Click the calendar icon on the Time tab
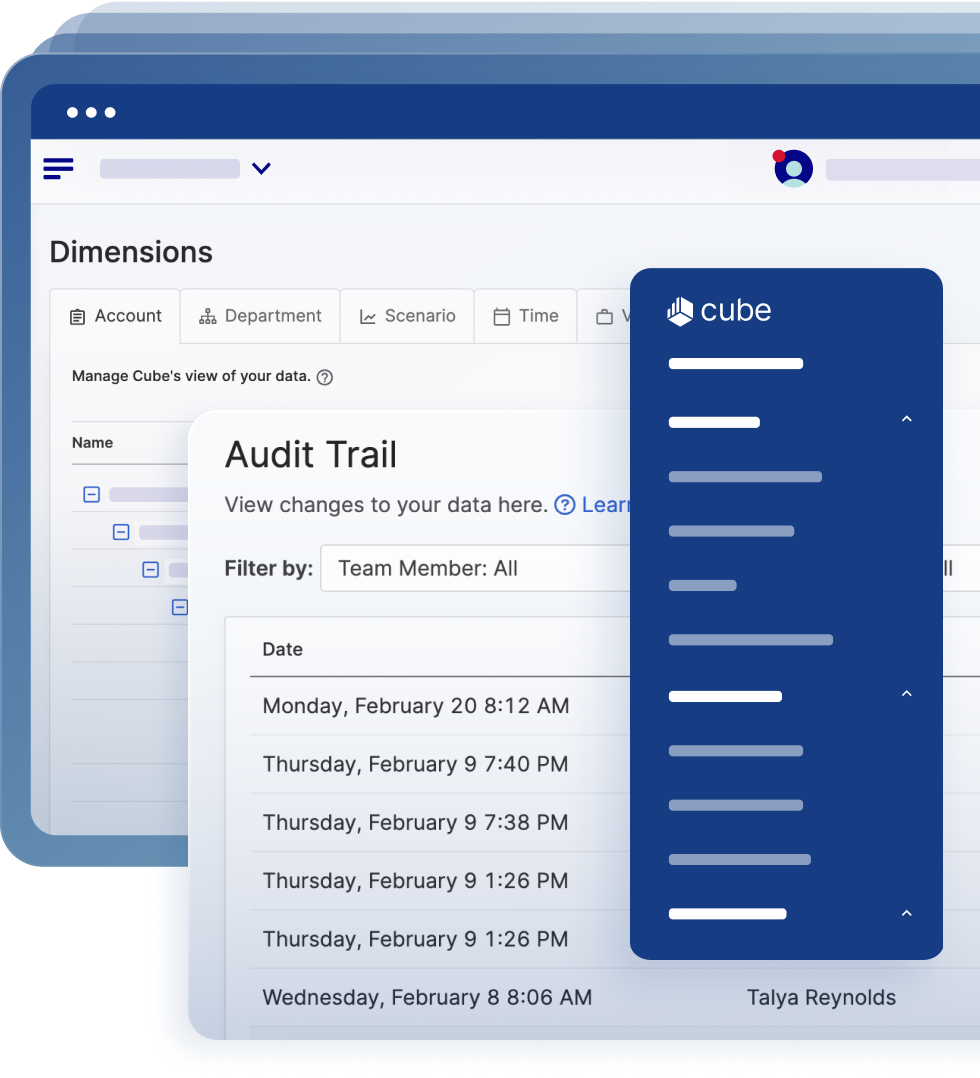 click(500, 316)
